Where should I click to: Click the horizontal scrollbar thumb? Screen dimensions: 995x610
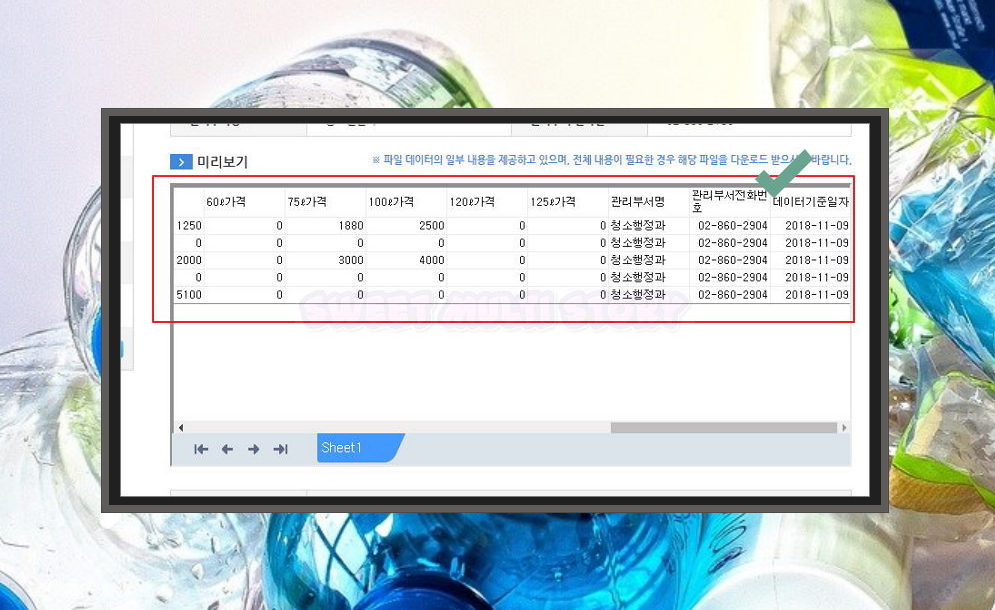[x=723, y=428]
